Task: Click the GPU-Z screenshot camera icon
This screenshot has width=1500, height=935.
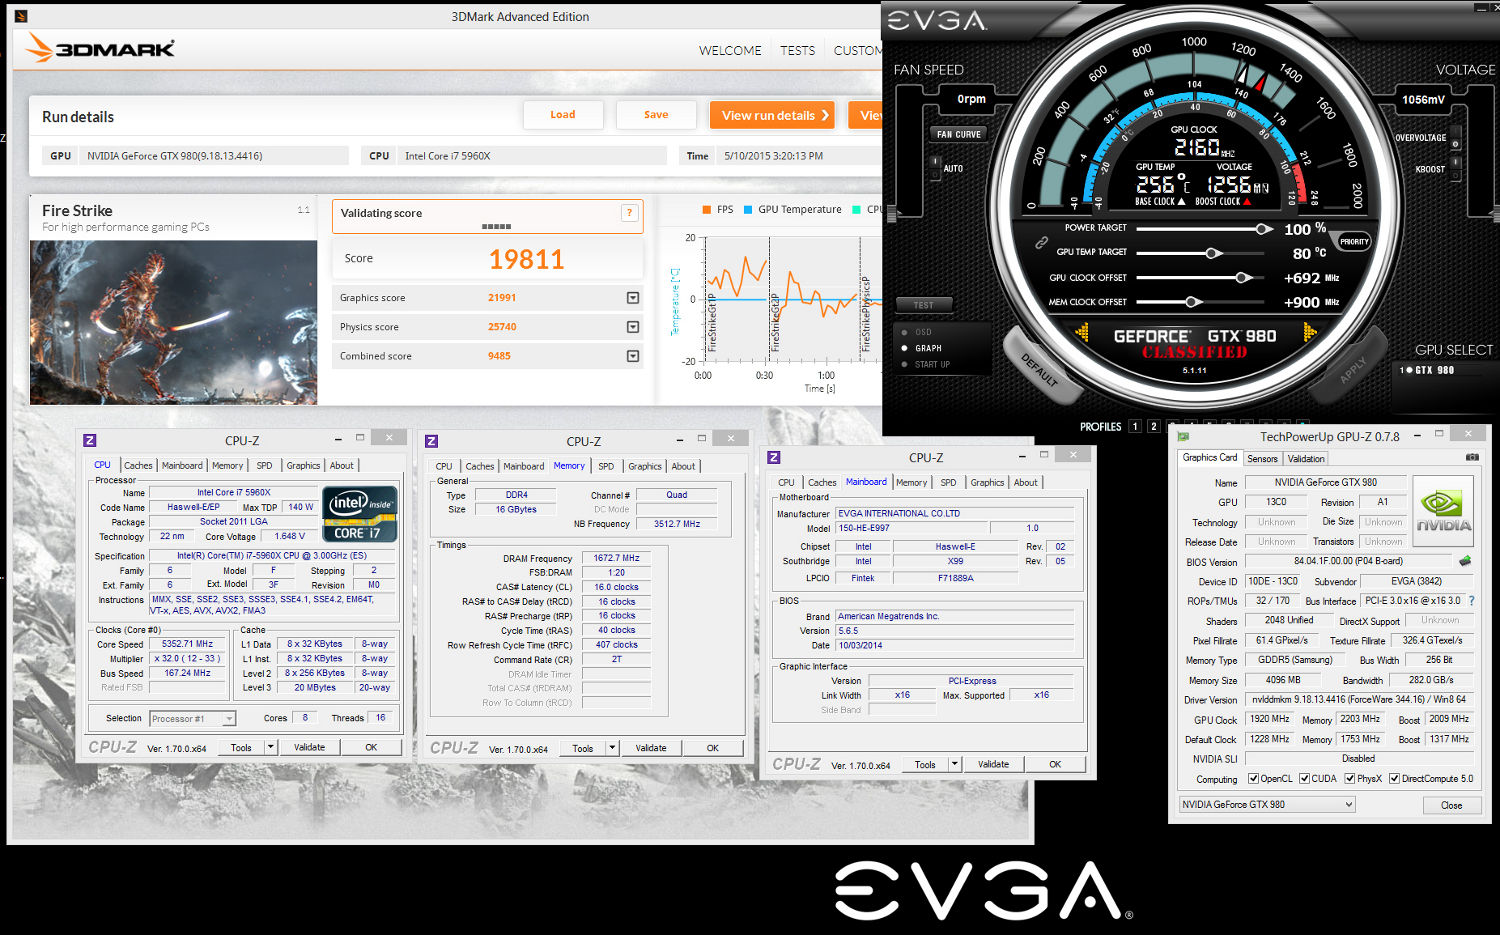Action: [x=1472, y=457]
